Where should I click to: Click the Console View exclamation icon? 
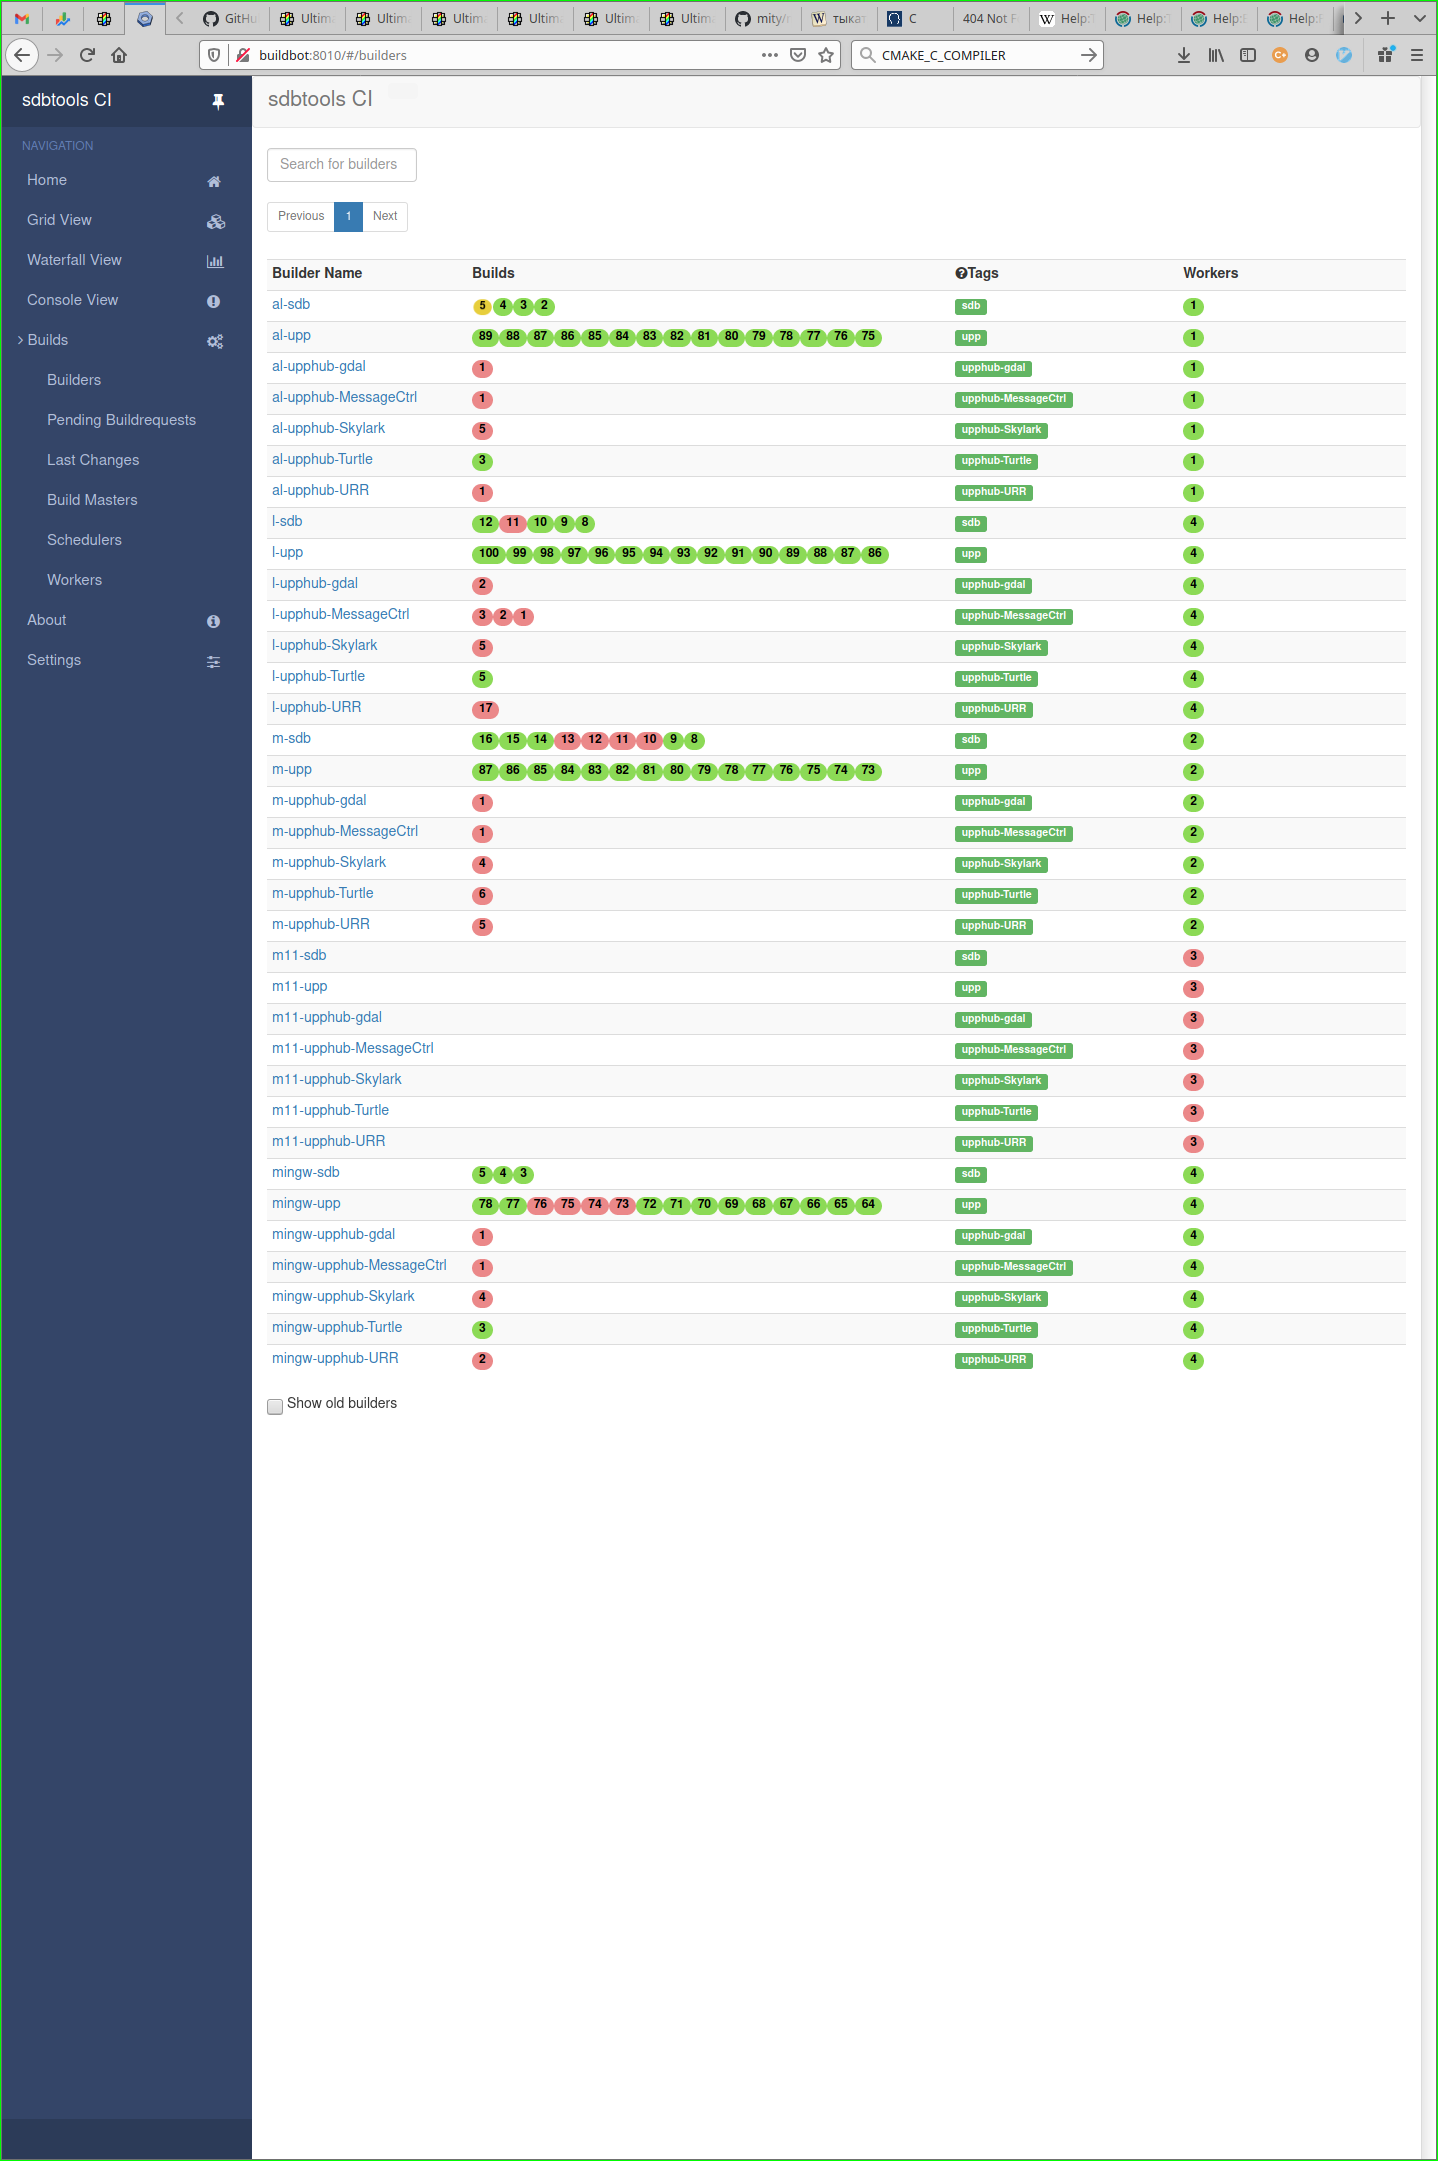213,301
